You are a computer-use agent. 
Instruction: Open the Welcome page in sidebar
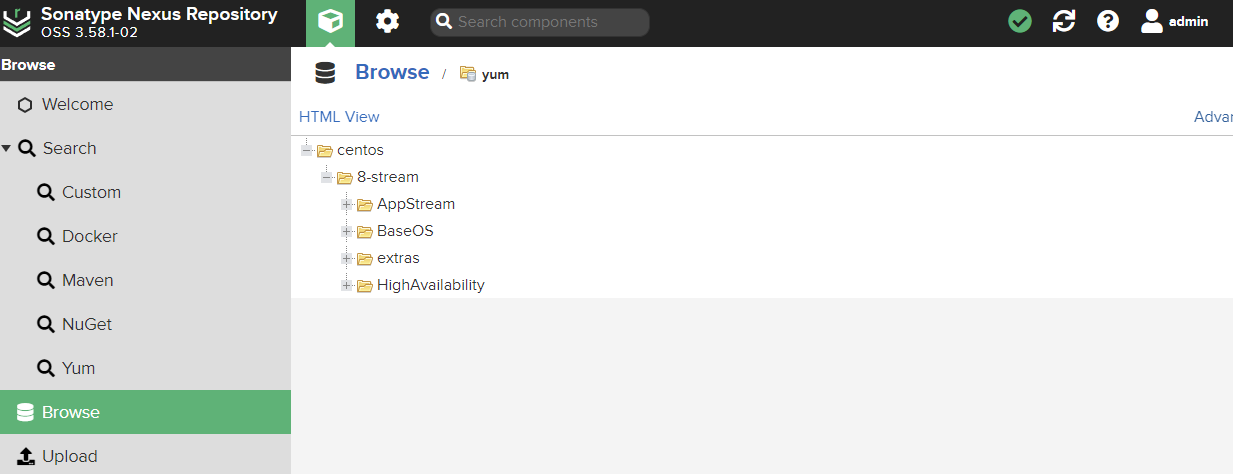tap(77, 104)
